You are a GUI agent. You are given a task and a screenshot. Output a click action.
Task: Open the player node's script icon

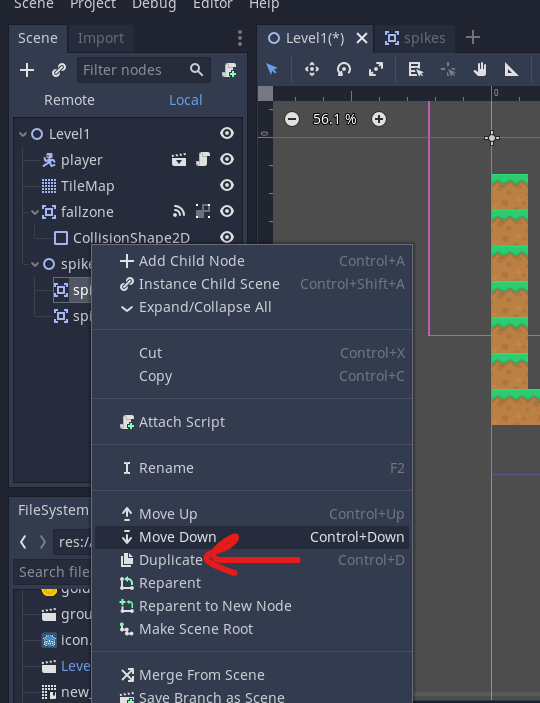(203, 159)
